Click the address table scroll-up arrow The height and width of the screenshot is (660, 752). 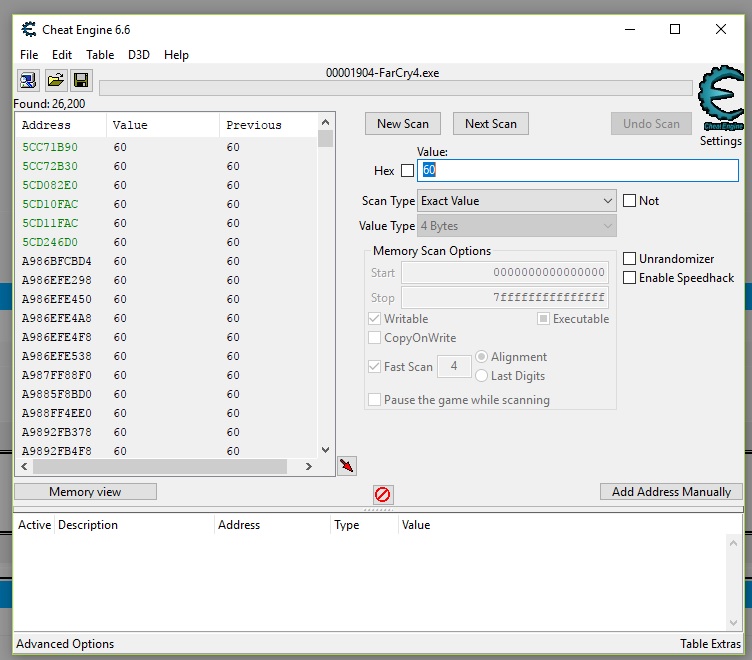[x=733, y=543]
